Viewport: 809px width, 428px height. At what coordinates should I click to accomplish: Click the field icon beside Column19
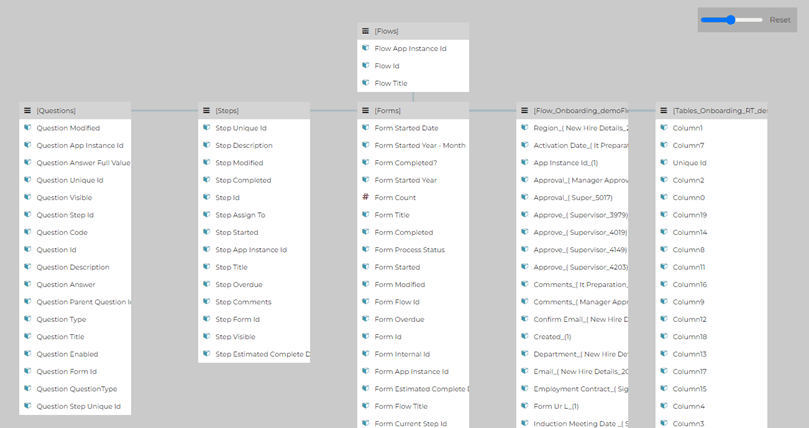click(664, 215)
